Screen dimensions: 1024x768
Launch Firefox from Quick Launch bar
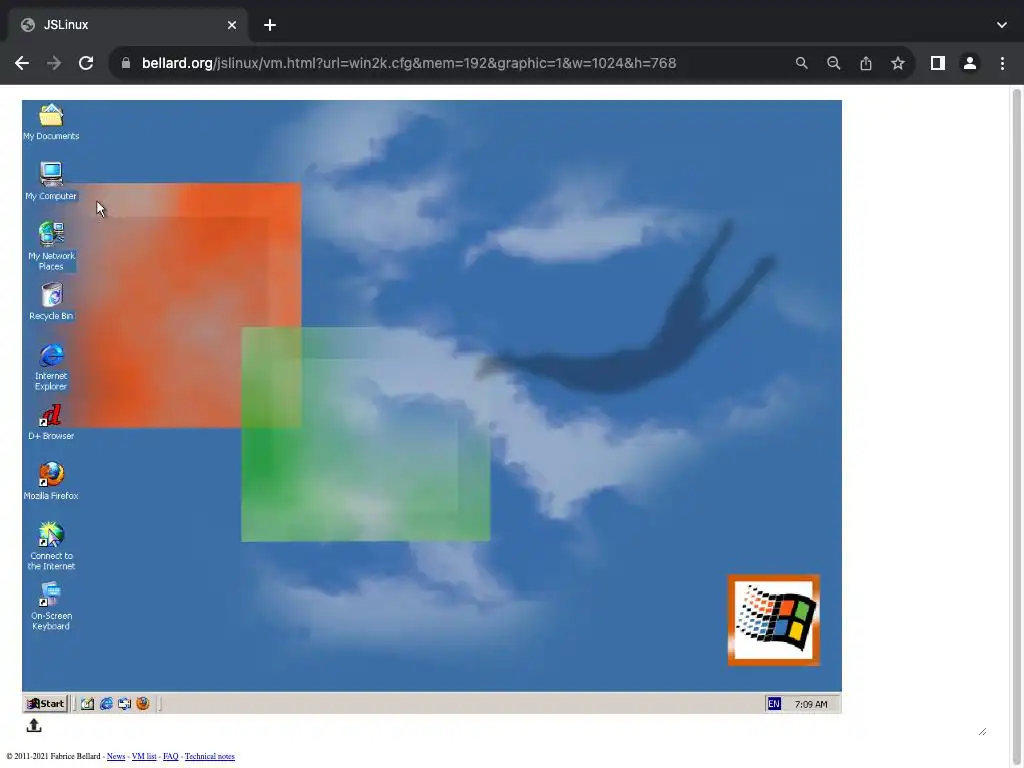point(142,703)
